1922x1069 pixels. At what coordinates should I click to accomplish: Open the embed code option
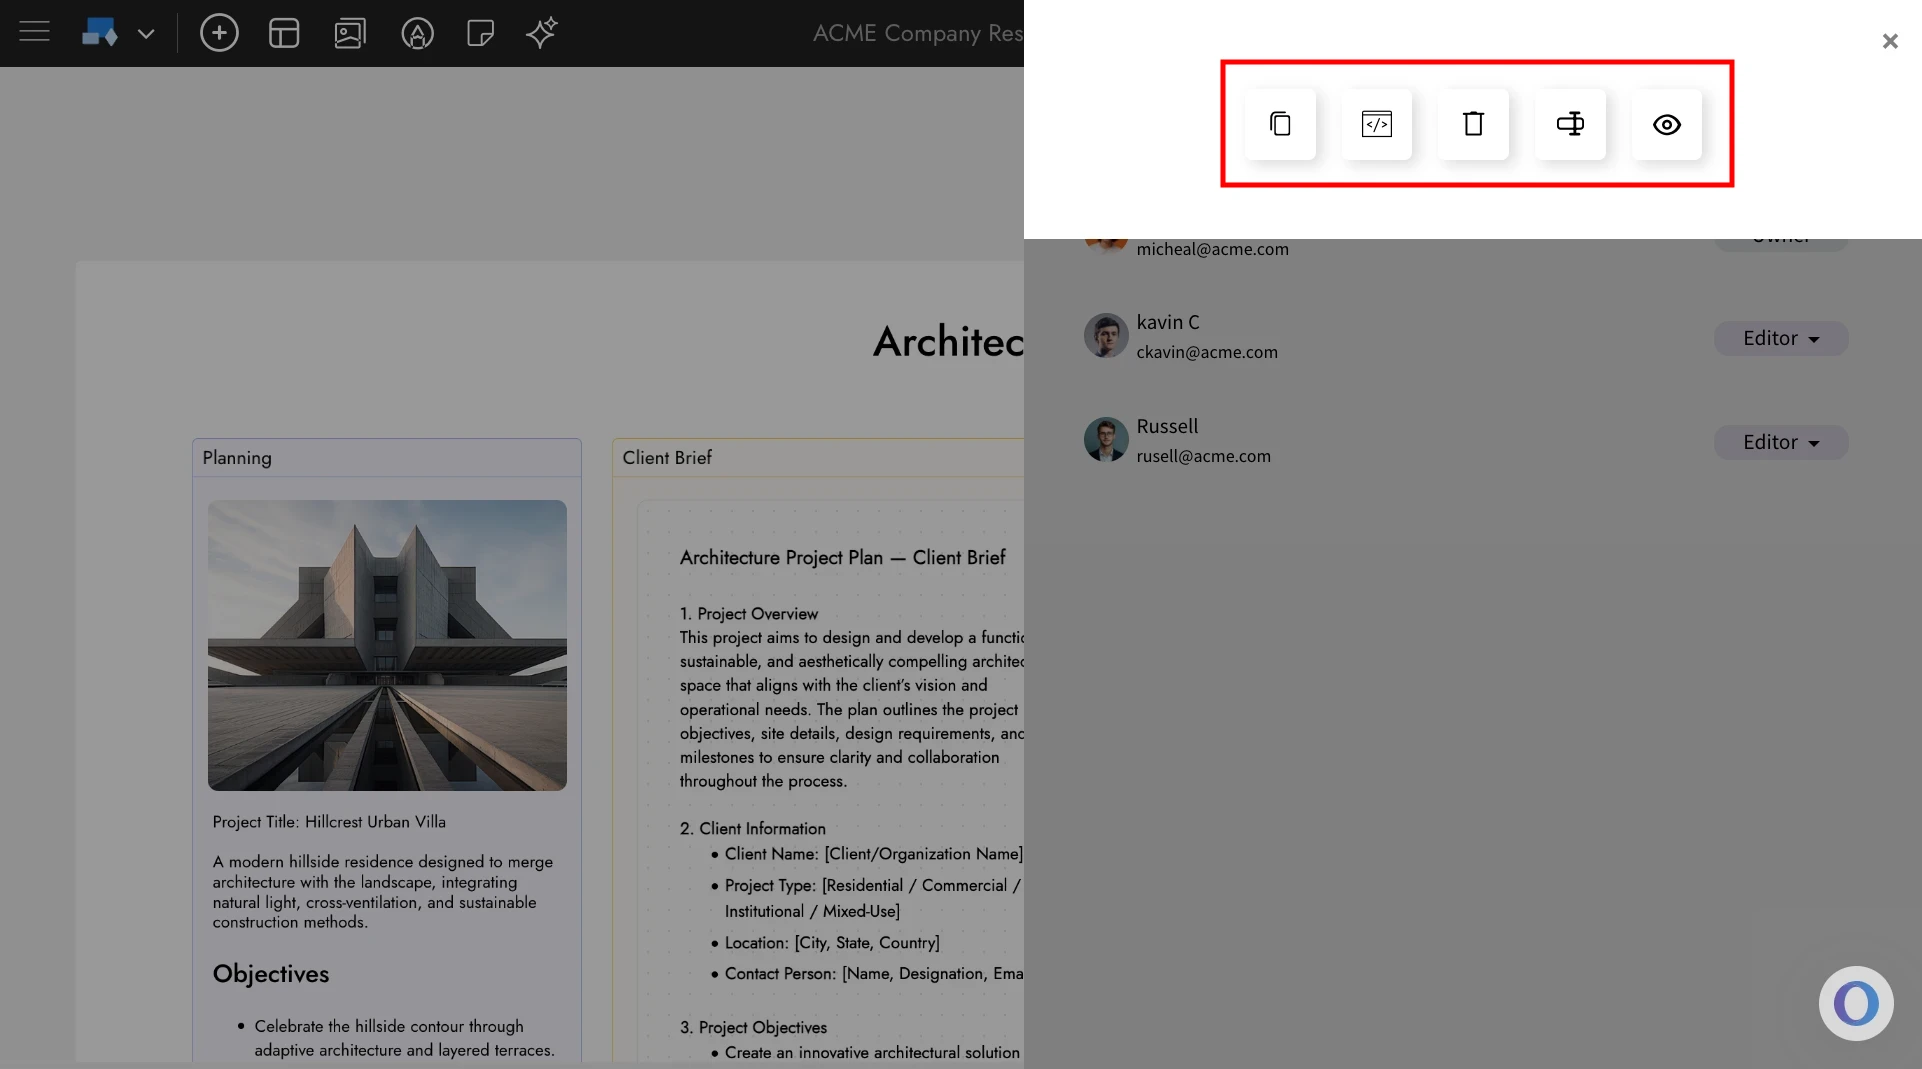tap(1376, 124)
